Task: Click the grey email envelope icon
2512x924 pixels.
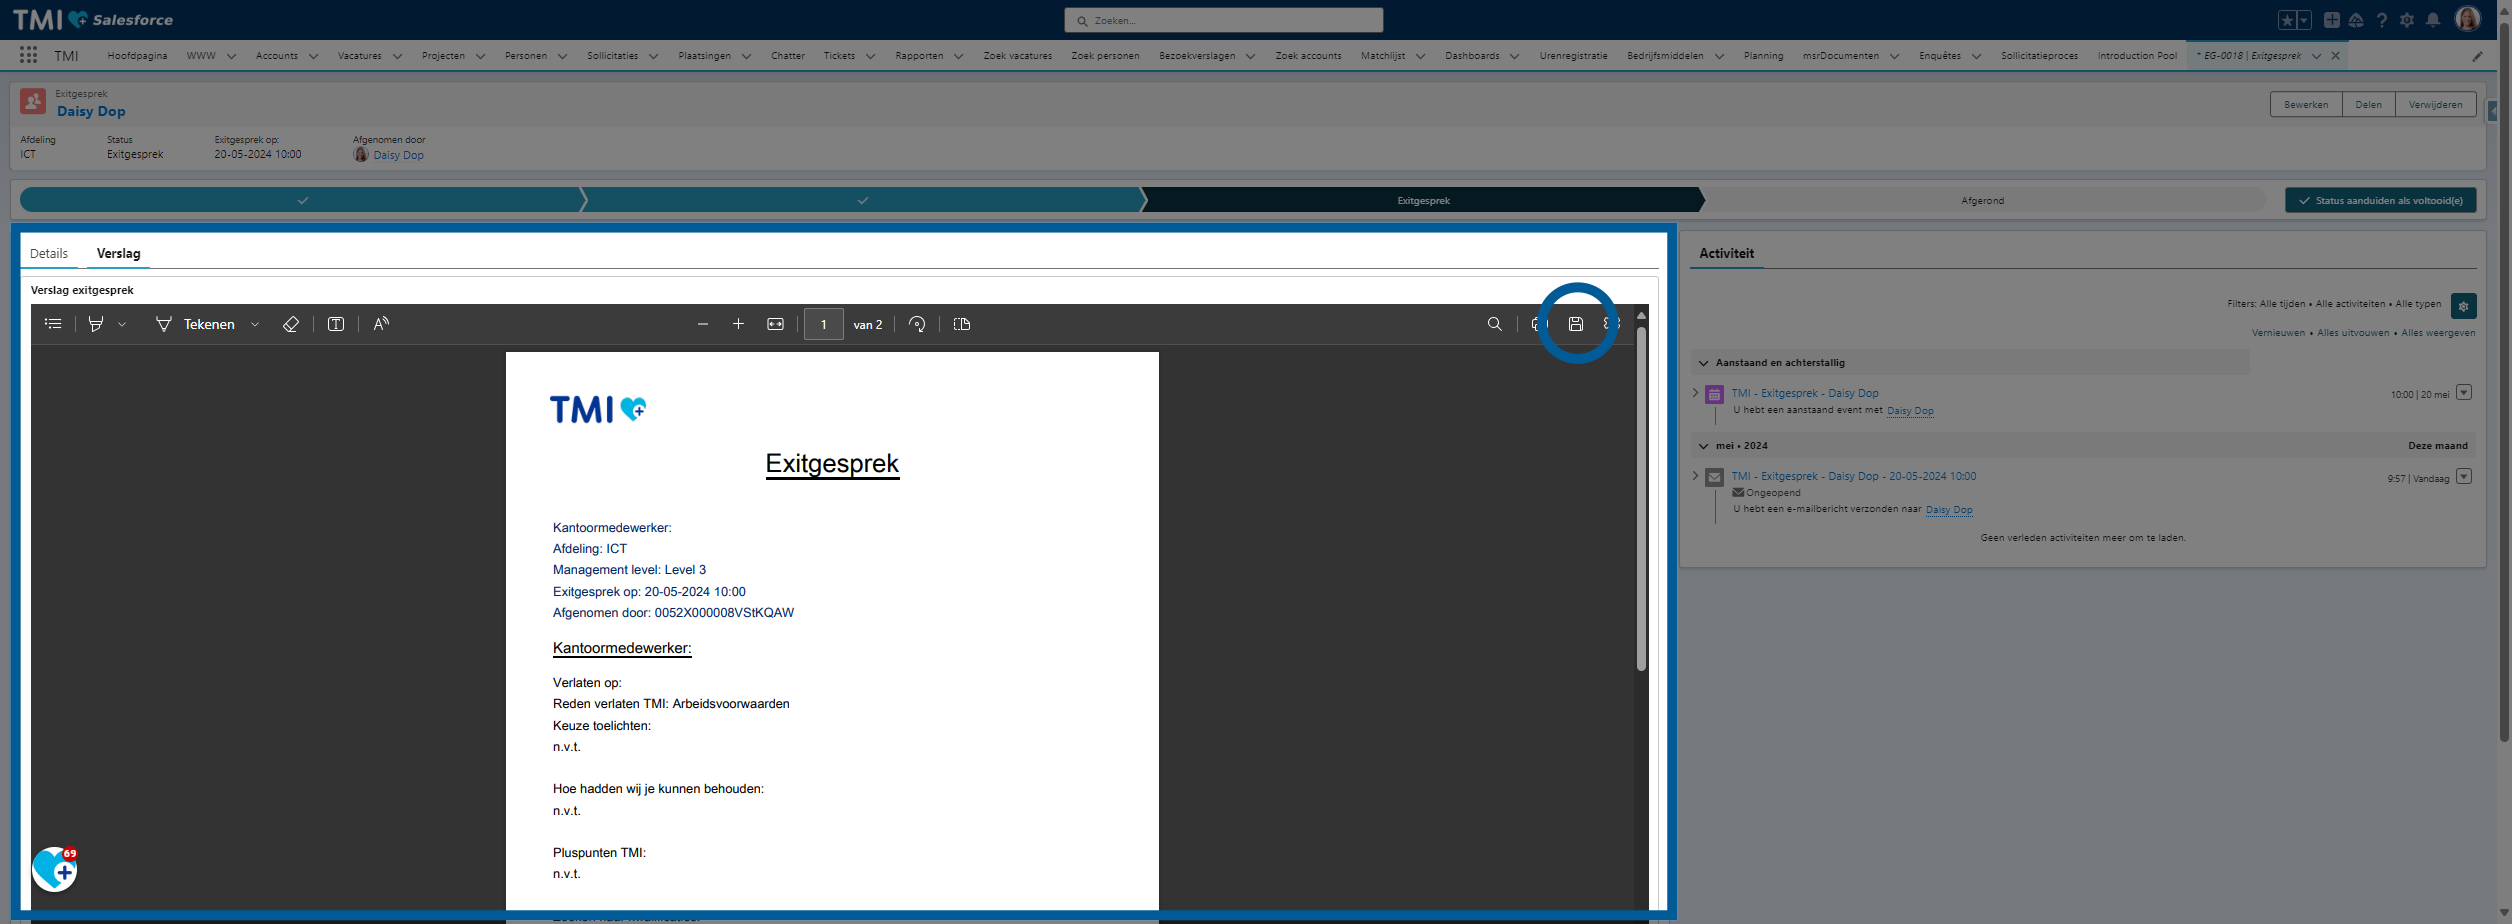Action: click(x=1714, y=477)
